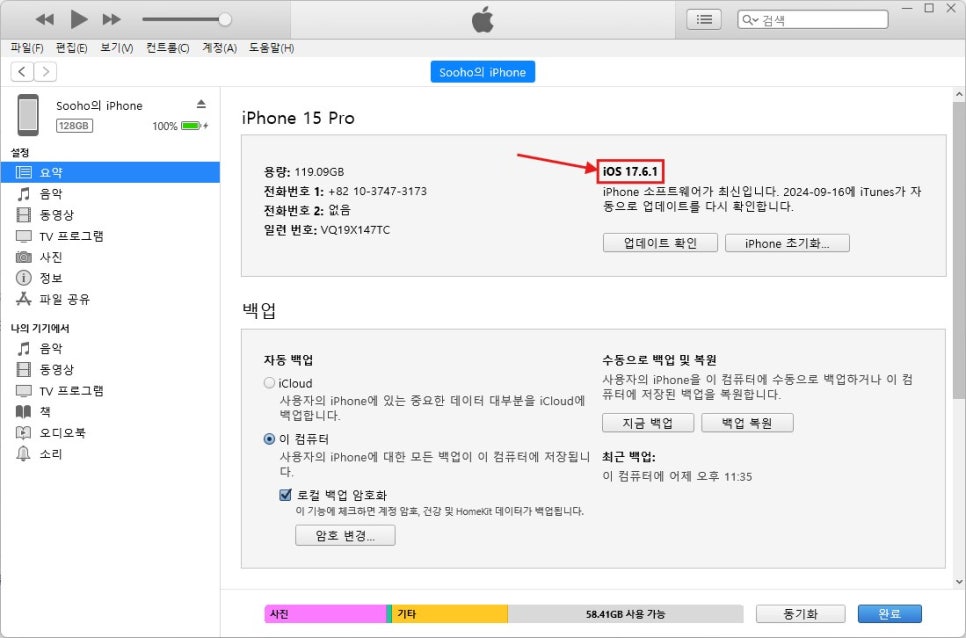Skip to previous track with rewind icon
The height and width of the screenshot is (638, 966).
pyautogui.click(x=45, y=19)
